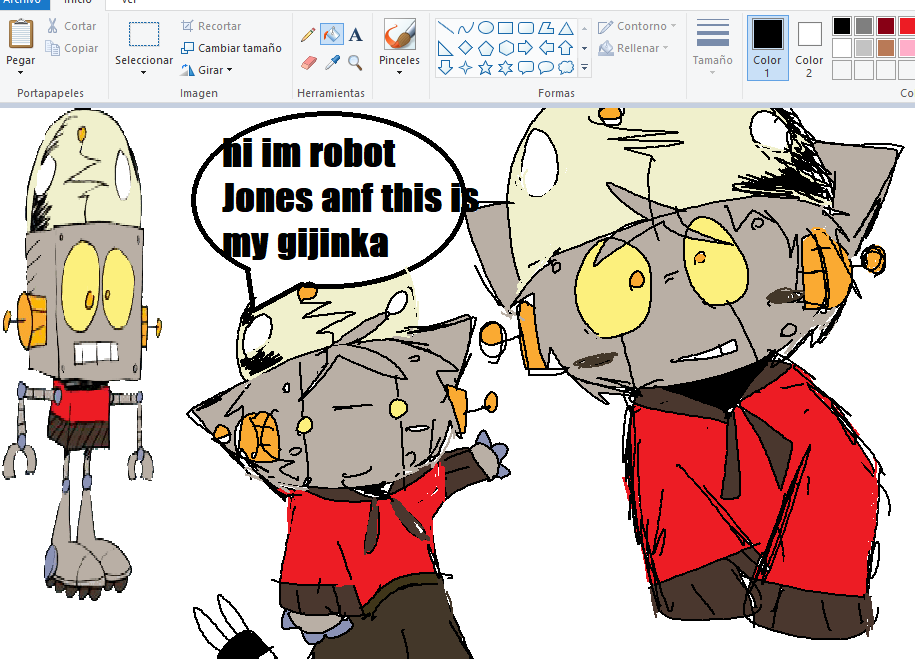Choose the Curve shape
Viewport: 915px width, 659px height.
pyautogui.click(x=466, y=27)
